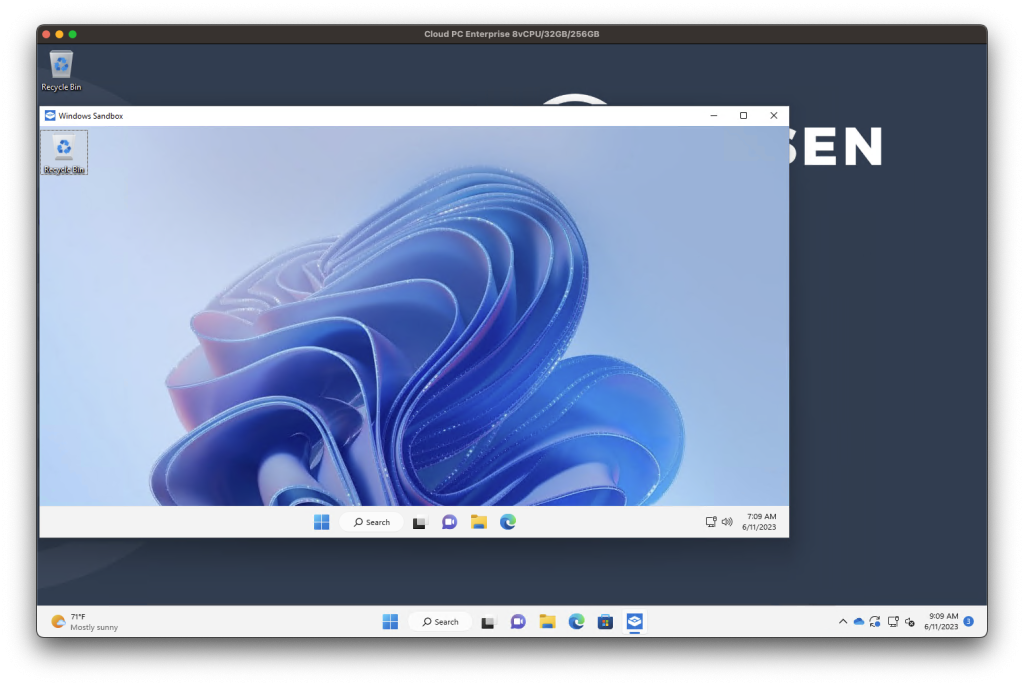This screenshot has height=686, width=1024.
Task: Open Start menu inside Windows Sandbox
Action: pos(321,522)
